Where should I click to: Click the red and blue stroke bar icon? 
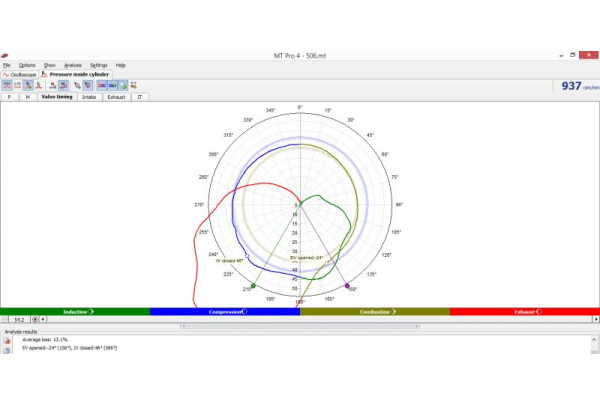pos(102,85)
